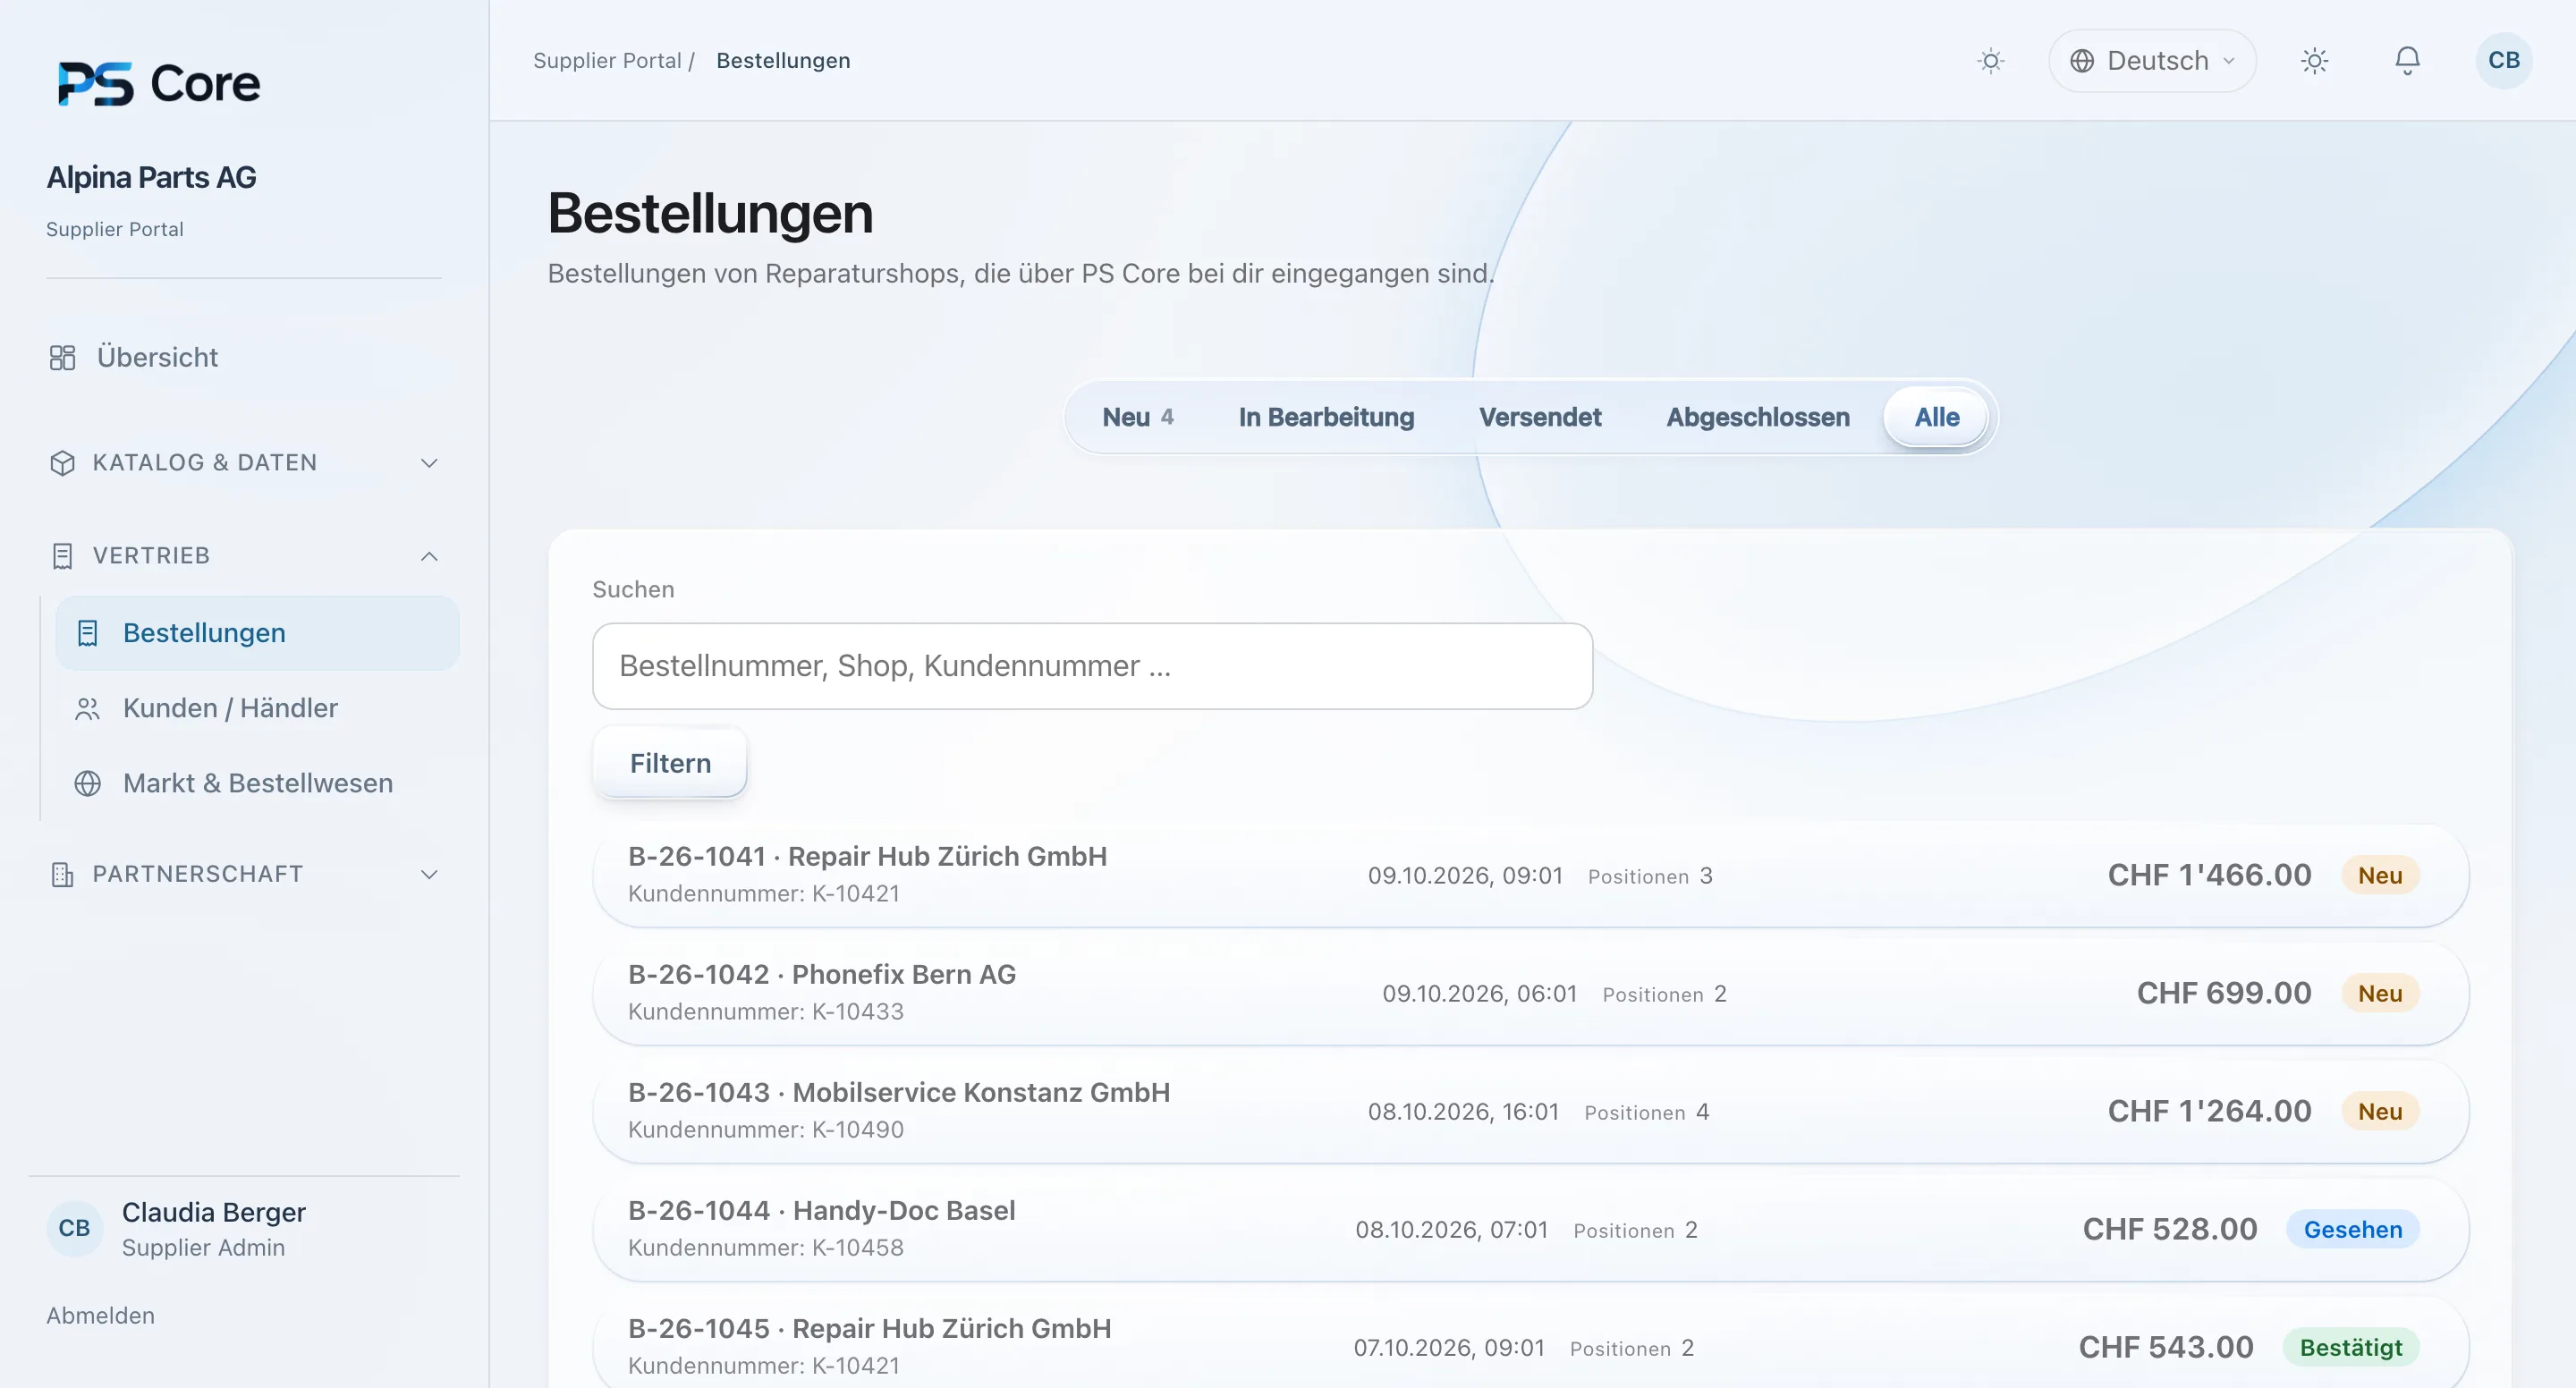Collapse the Vertrieb section chevron
2576x1388 pixels.
(429, 556)
